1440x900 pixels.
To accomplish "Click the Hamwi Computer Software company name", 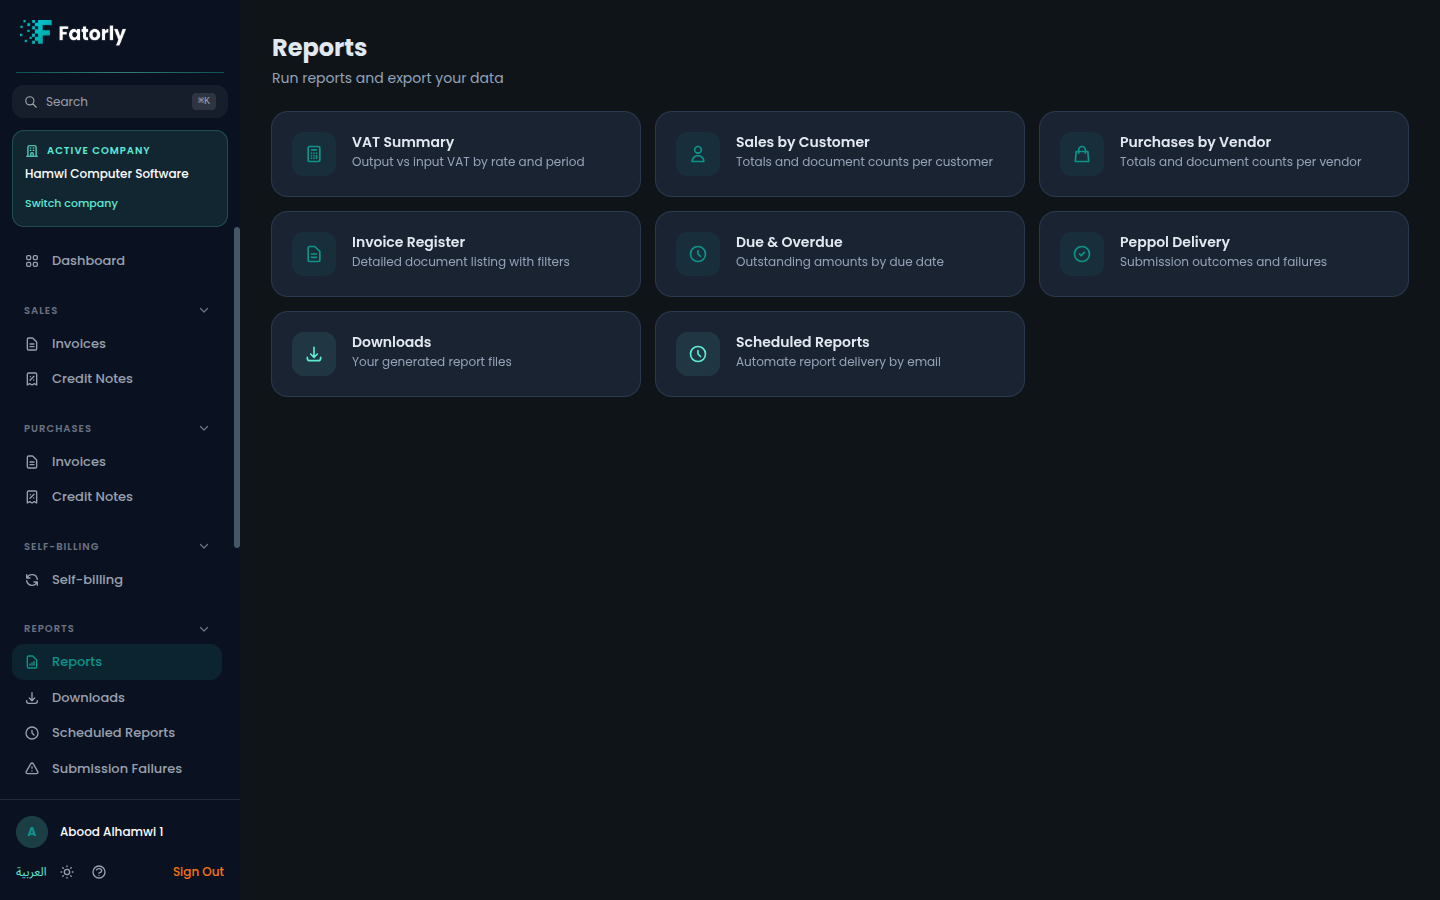I will (x=107, y=174).
